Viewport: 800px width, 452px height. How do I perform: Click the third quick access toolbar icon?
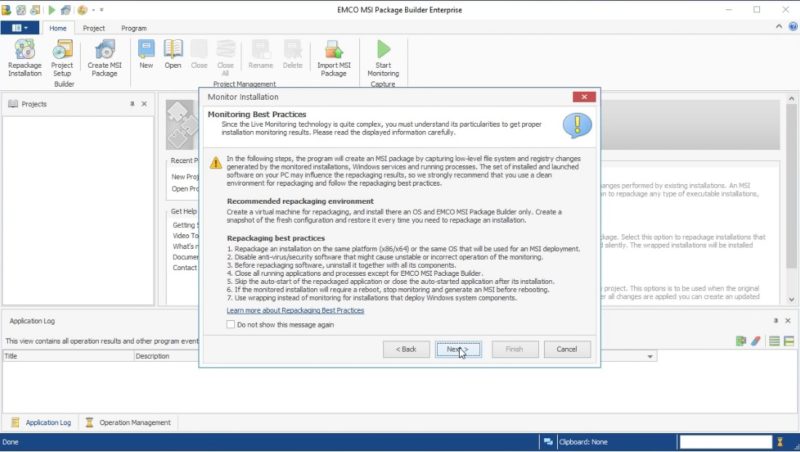(35, 10)
